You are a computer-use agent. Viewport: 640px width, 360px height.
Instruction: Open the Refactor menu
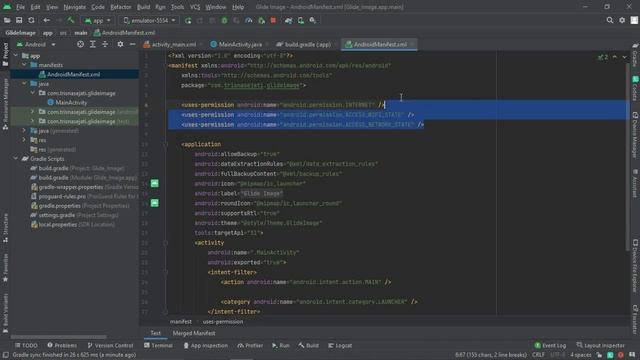(121, 7)
